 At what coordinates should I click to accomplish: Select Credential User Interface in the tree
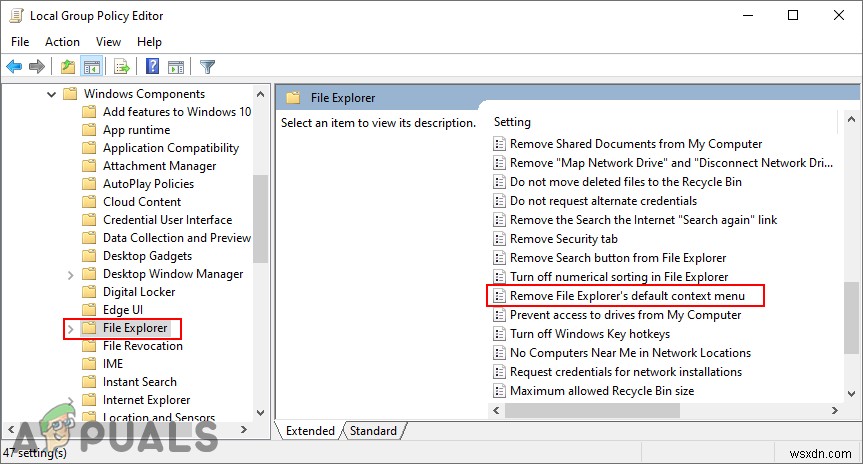(167, 220)
